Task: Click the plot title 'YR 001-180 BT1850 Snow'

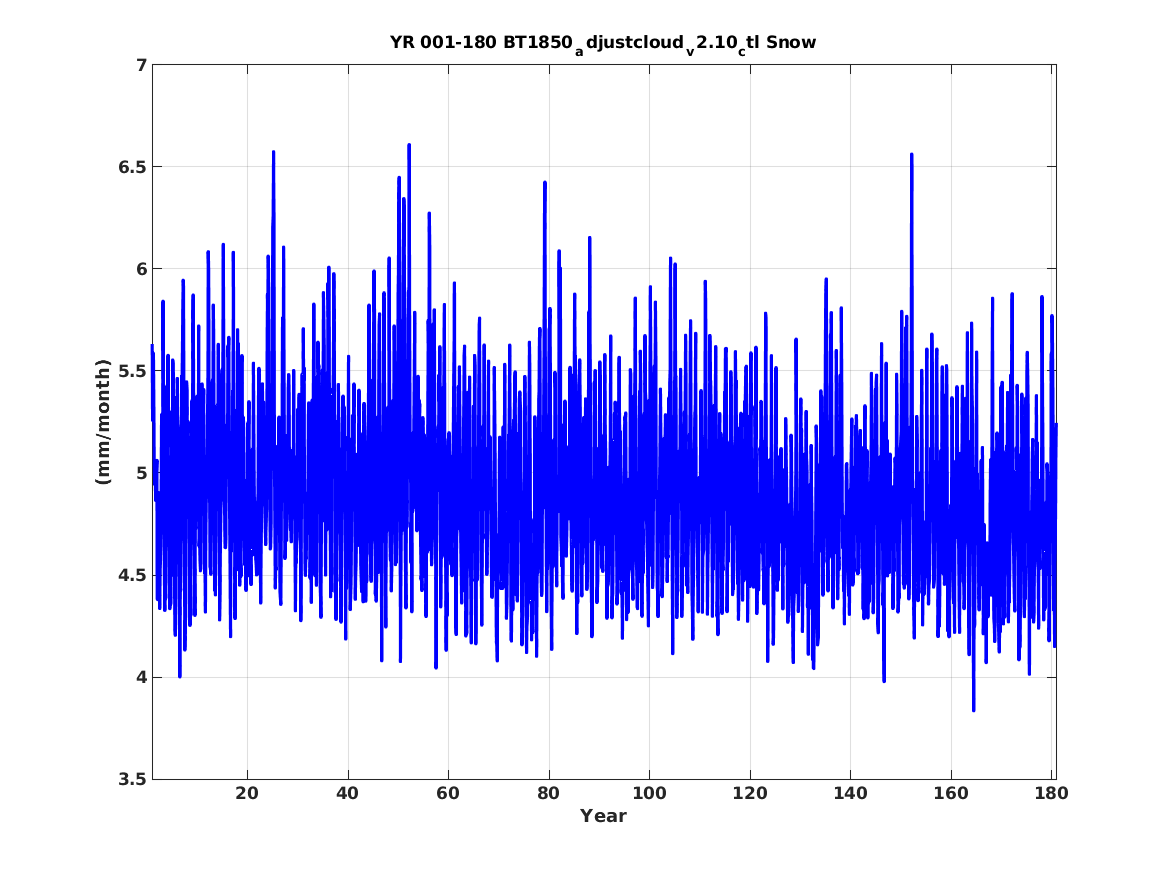Action: click(x=603, y=43)
